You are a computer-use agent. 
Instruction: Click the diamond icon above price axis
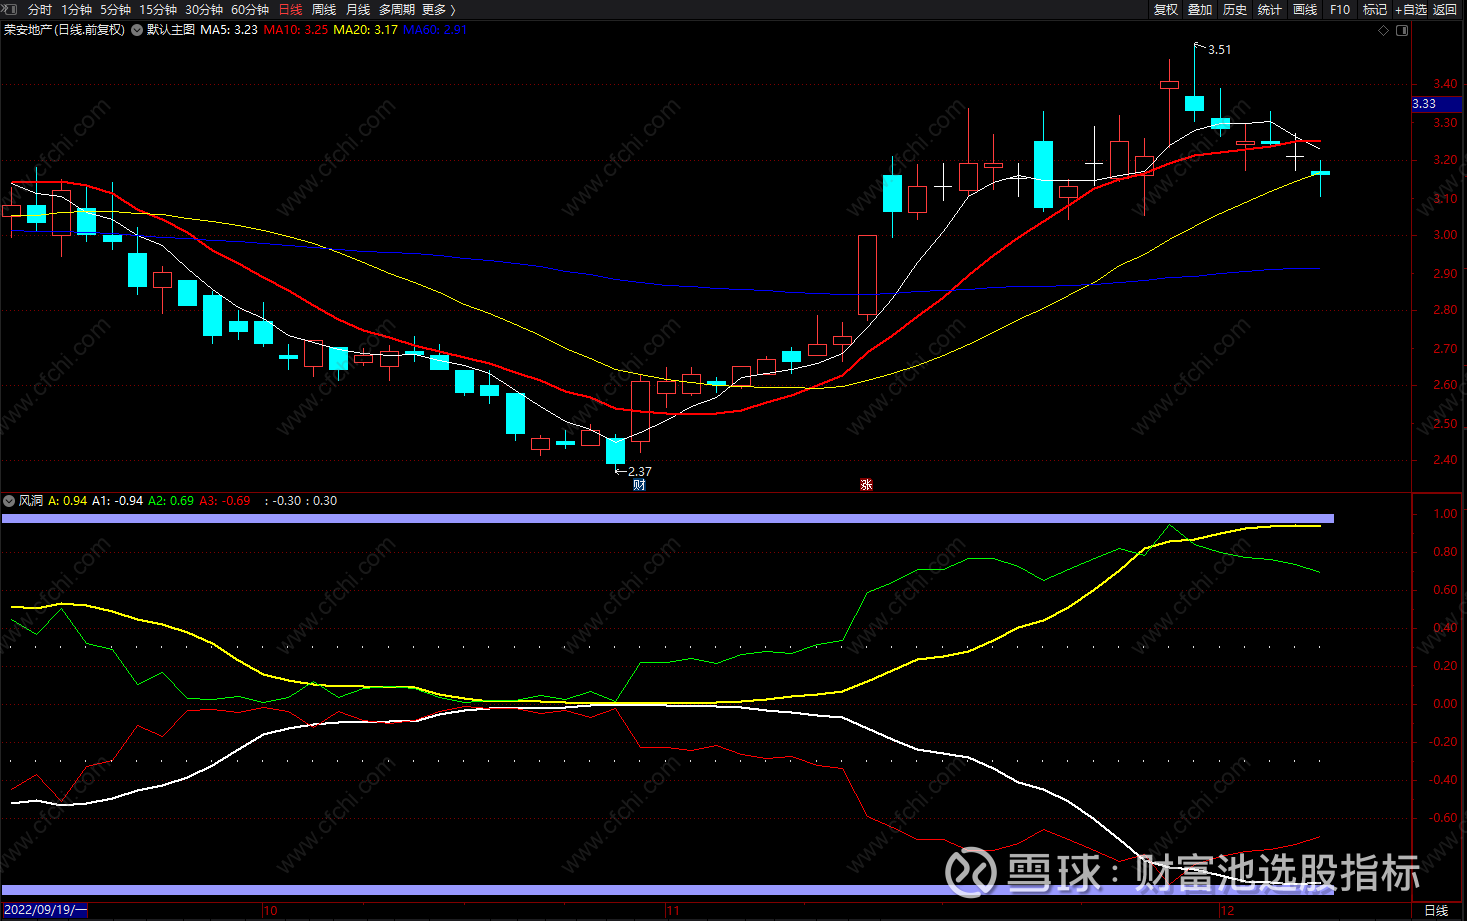pos(1384,30)
